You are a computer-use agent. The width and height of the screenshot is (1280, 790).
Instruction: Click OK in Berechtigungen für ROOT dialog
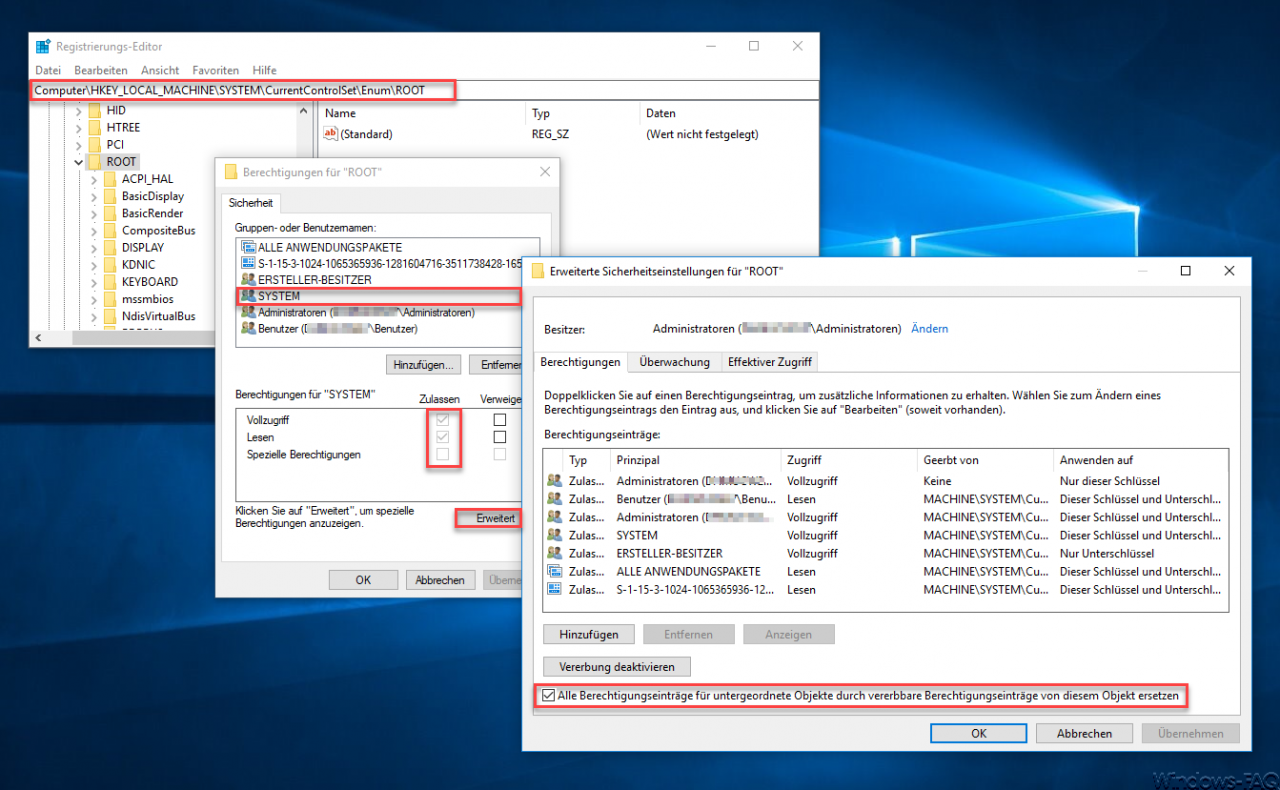click(363, 580)
